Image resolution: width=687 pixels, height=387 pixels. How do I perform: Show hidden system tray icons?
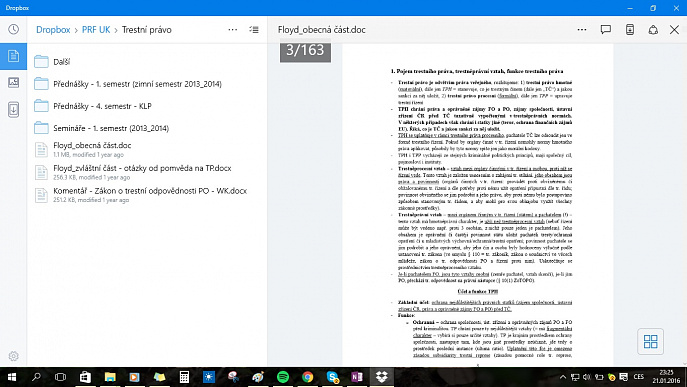(563, 377)
